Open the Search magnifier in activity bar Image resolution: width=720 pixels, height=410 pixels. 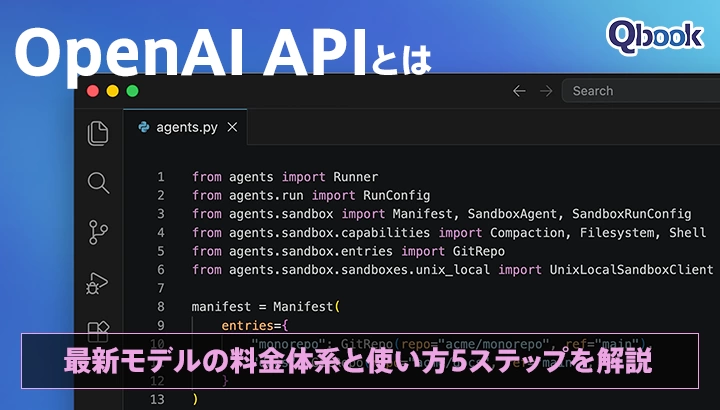[x=98, y=183]
